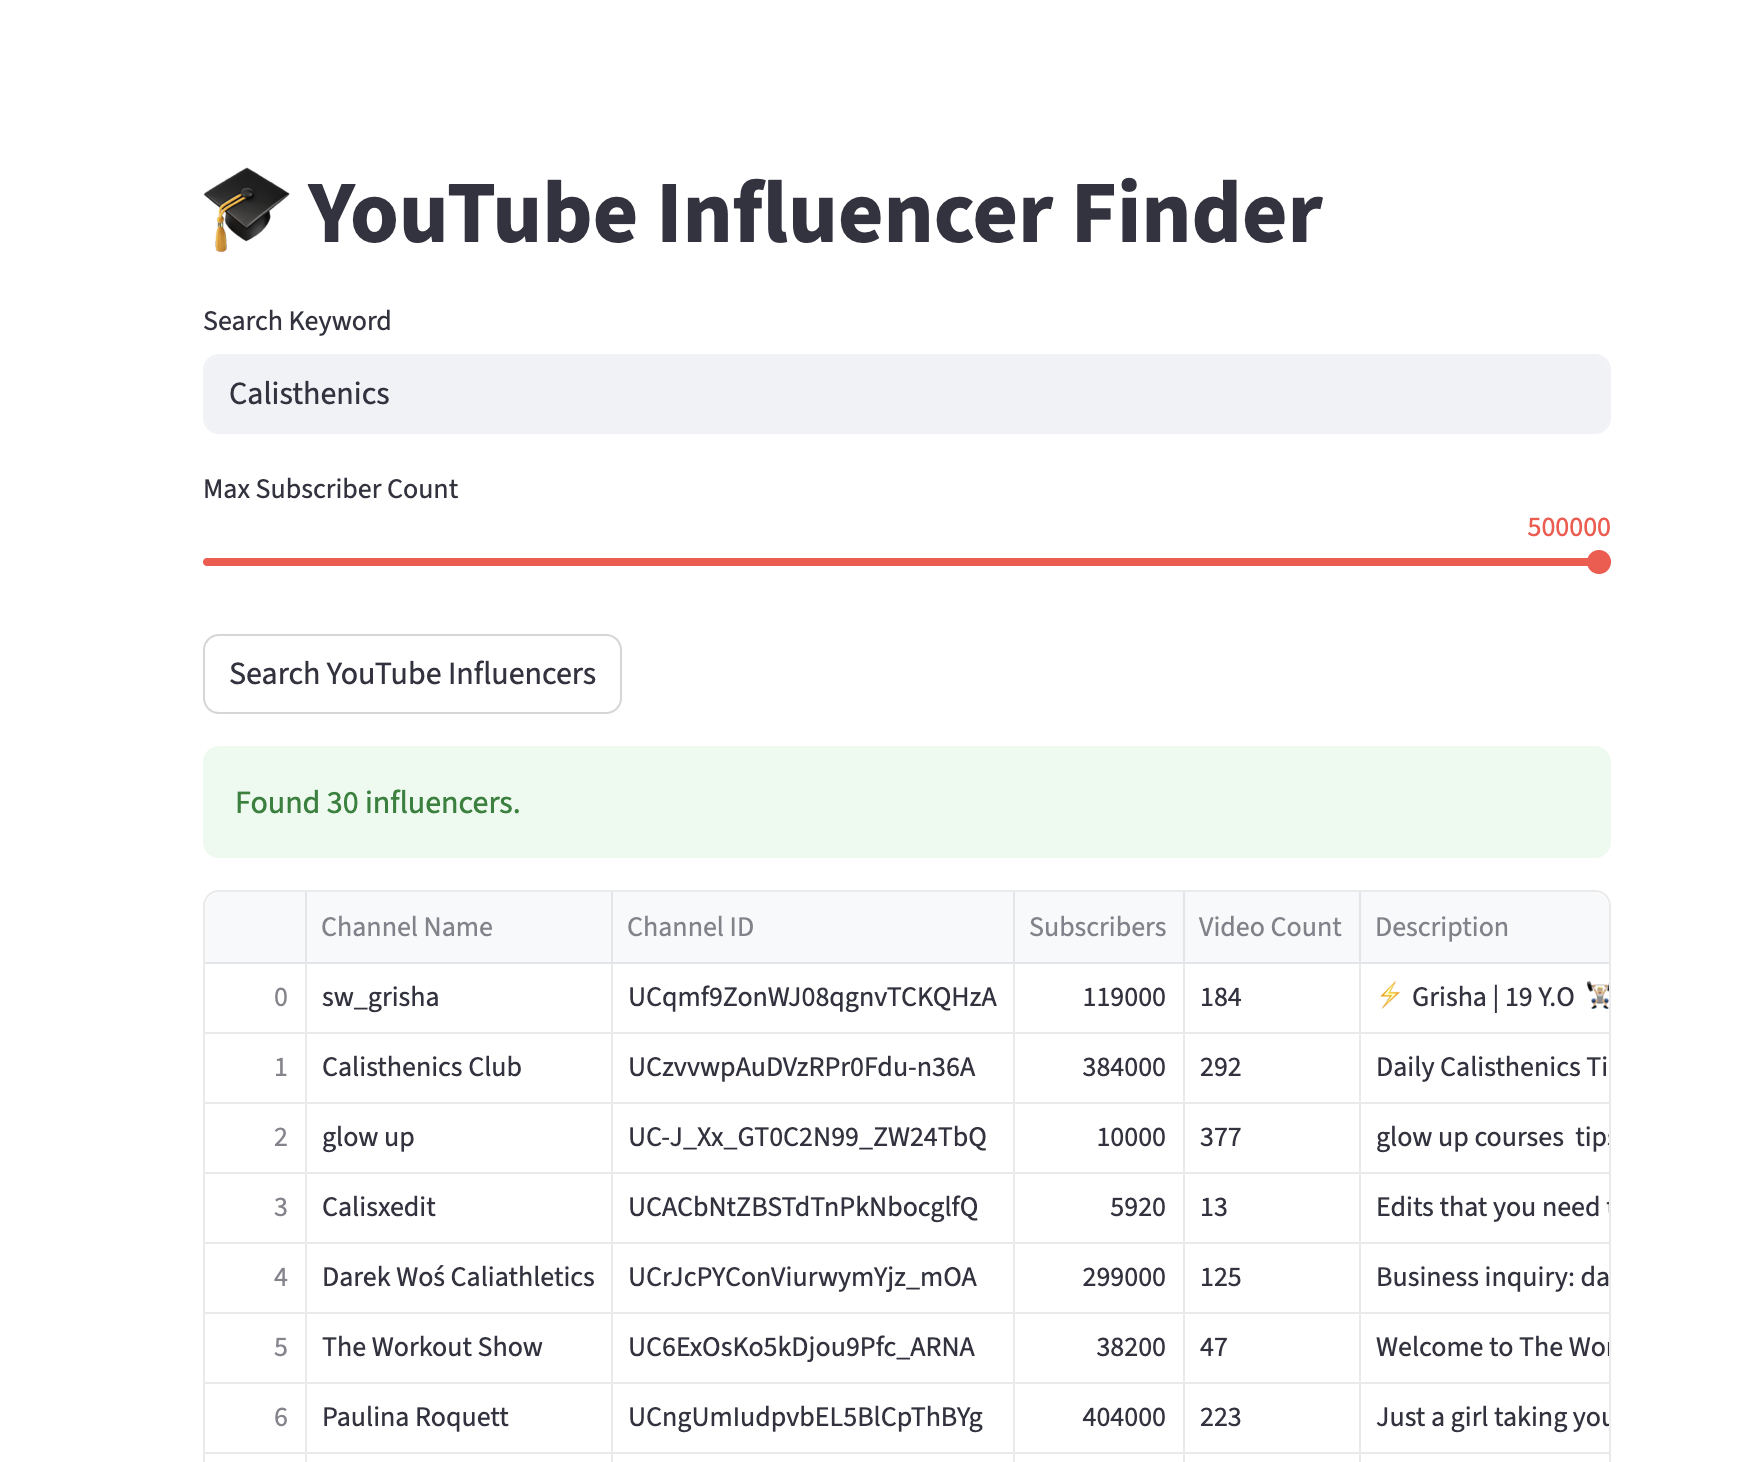Select The Workout Show video count cell
The image size is (1740, 1462).
(x=1214, y=1347)
